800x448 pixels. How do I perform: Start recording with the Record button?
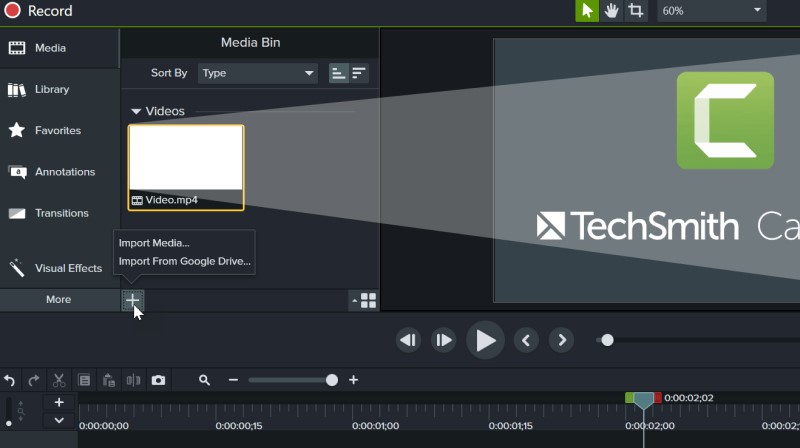click(38, 11)
